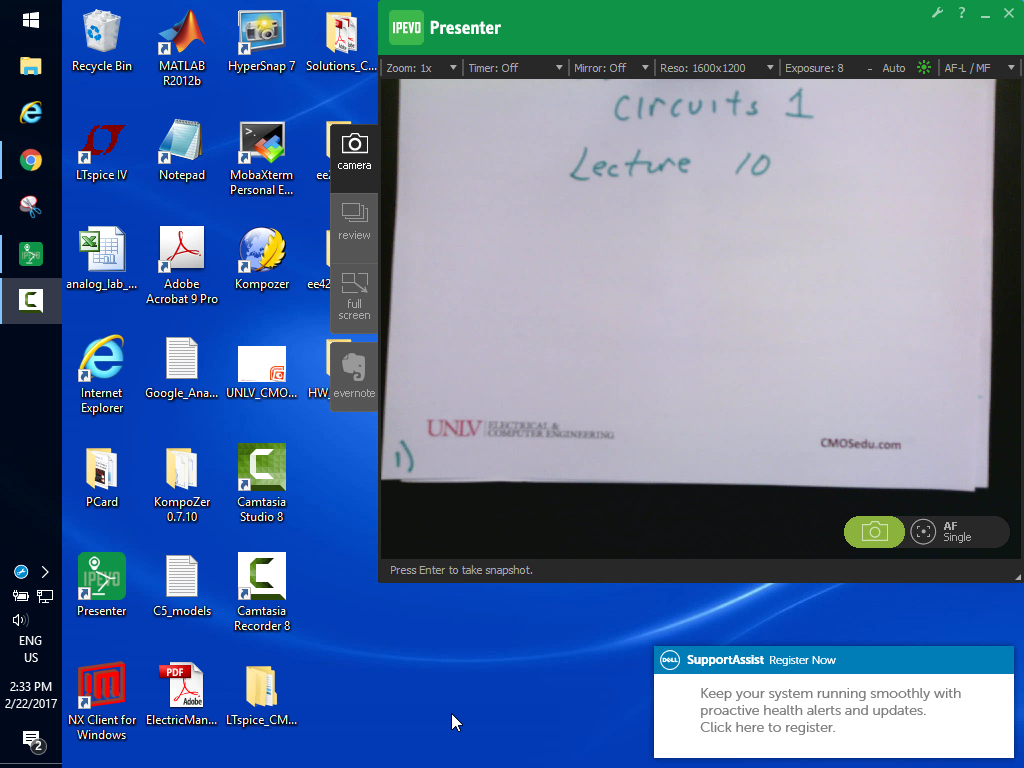This screenshot has height=768, width=1024.
Task: Click the green exposure brightness icon
Action: [923, 67]
